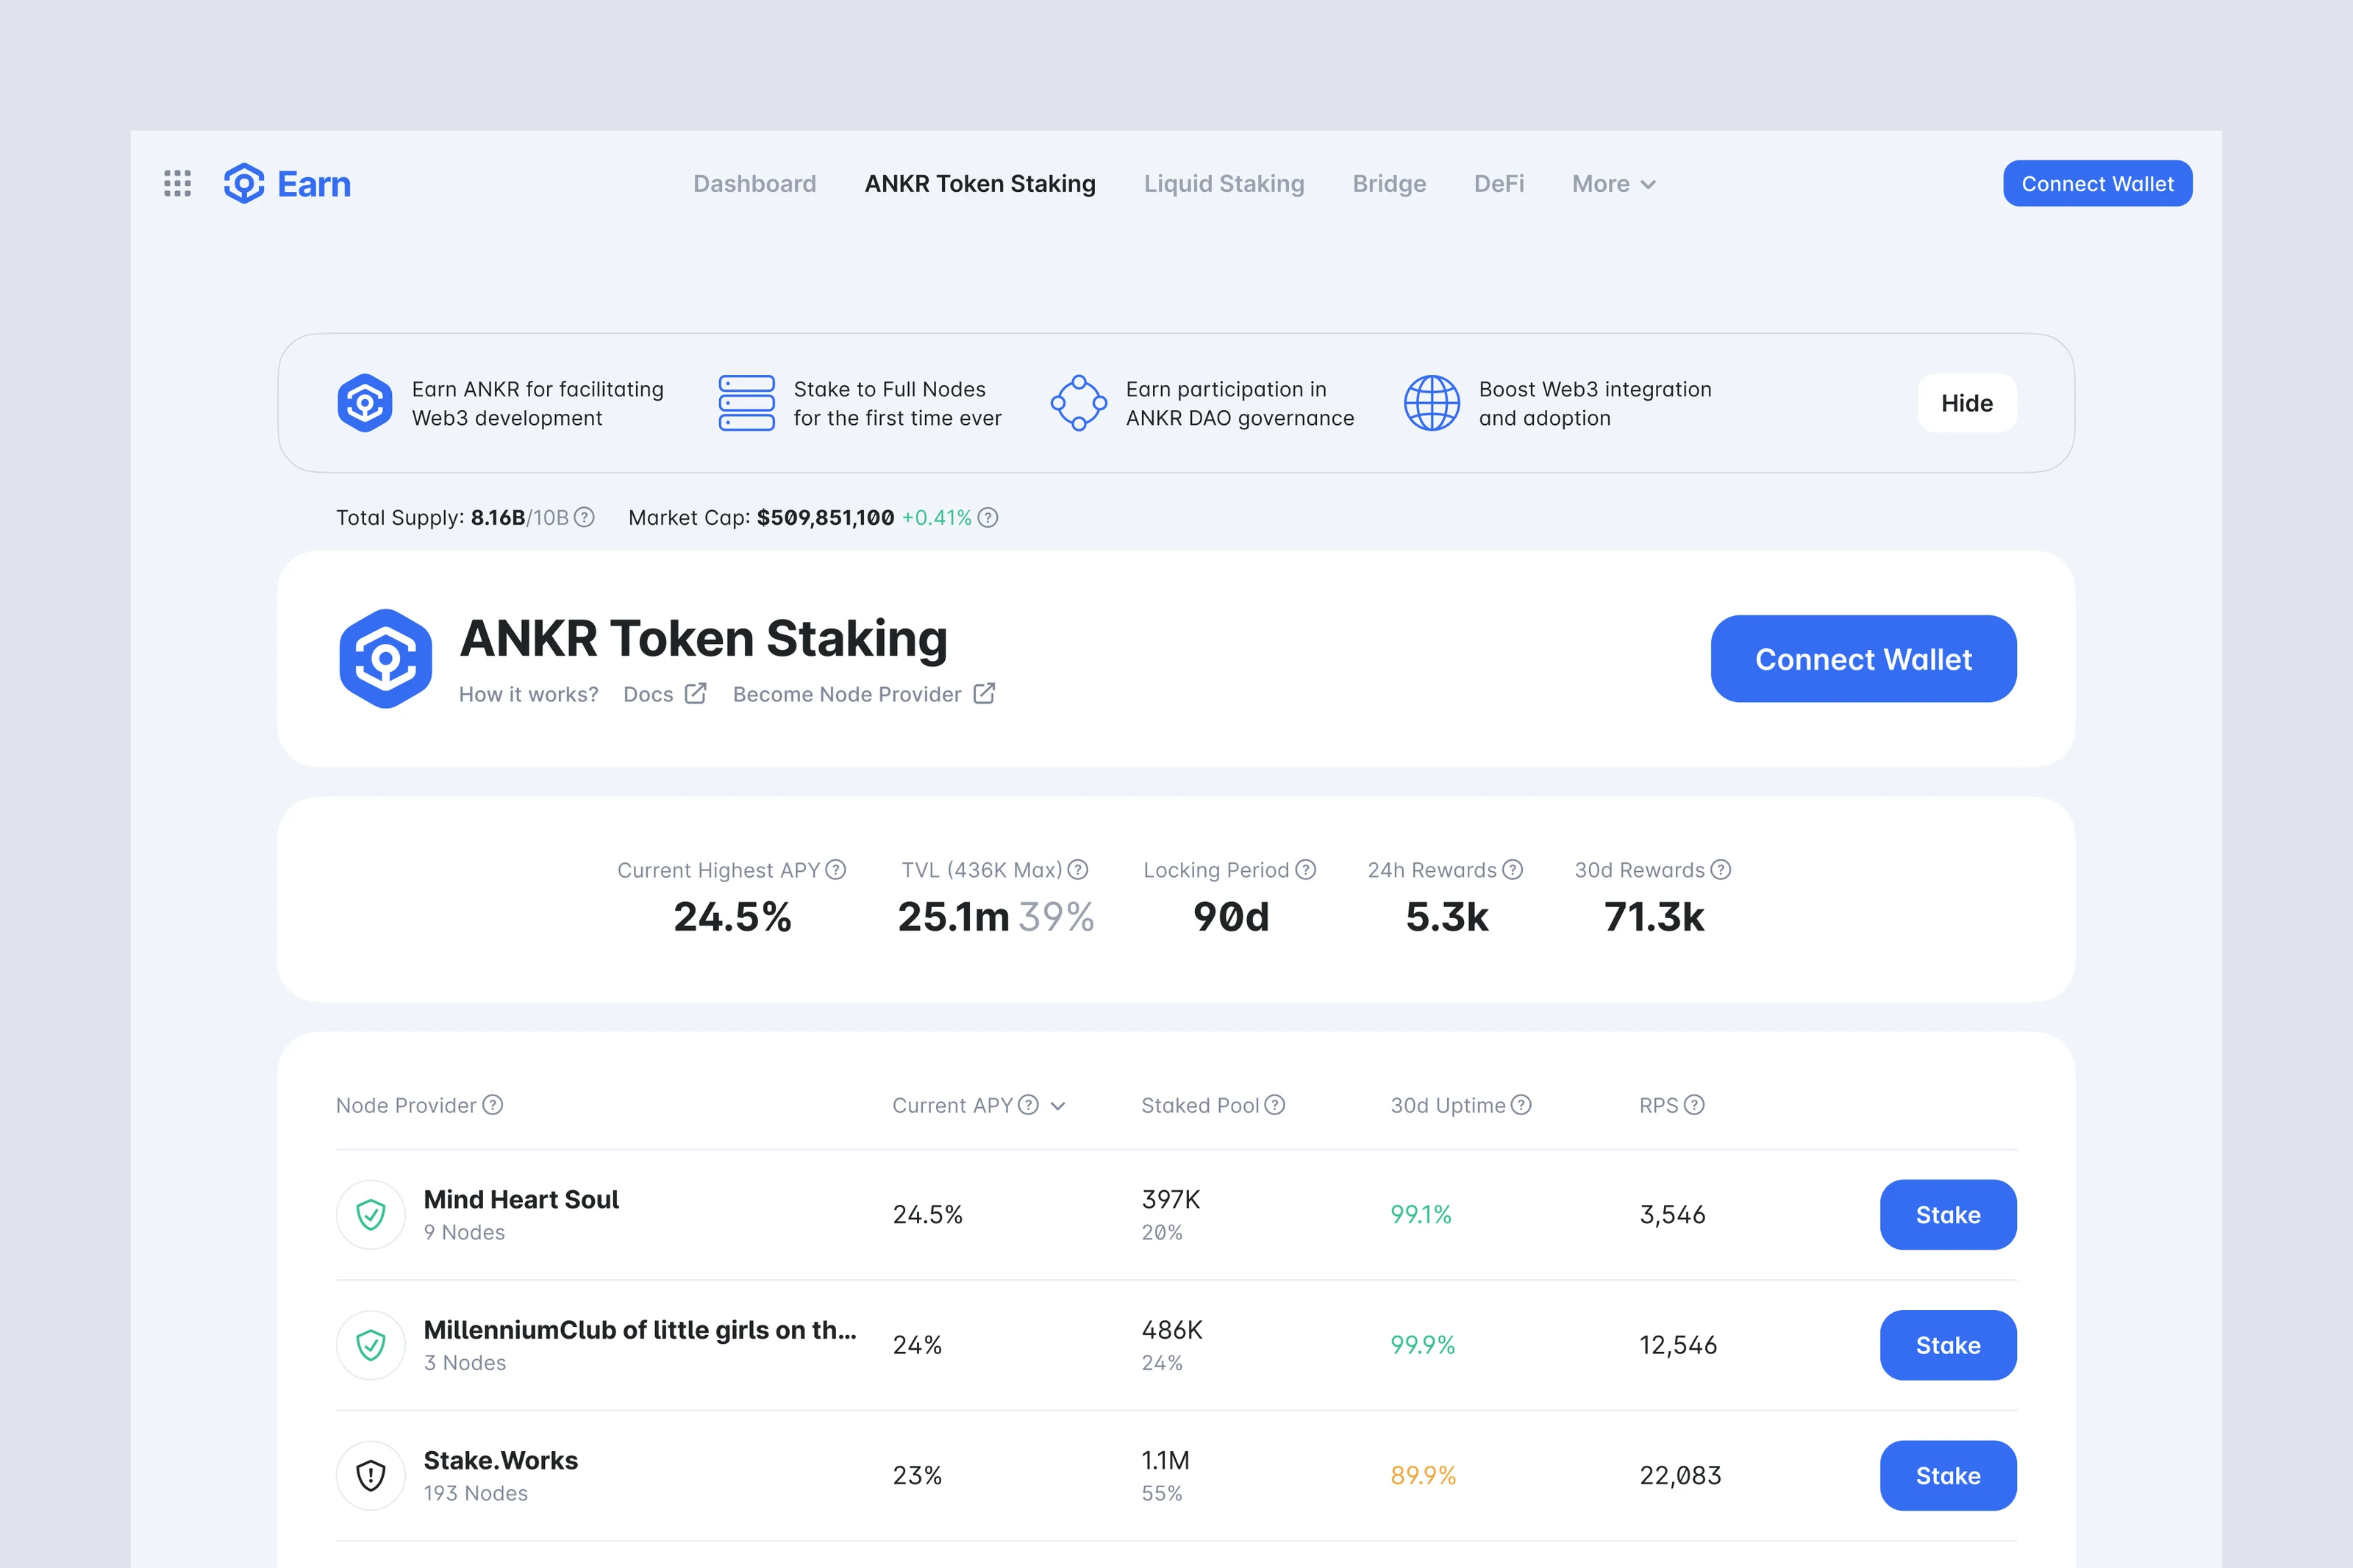Show 30d Rewards info icon
This screenshot has height=1568, width=2353.
click(x=1721, y=869)
